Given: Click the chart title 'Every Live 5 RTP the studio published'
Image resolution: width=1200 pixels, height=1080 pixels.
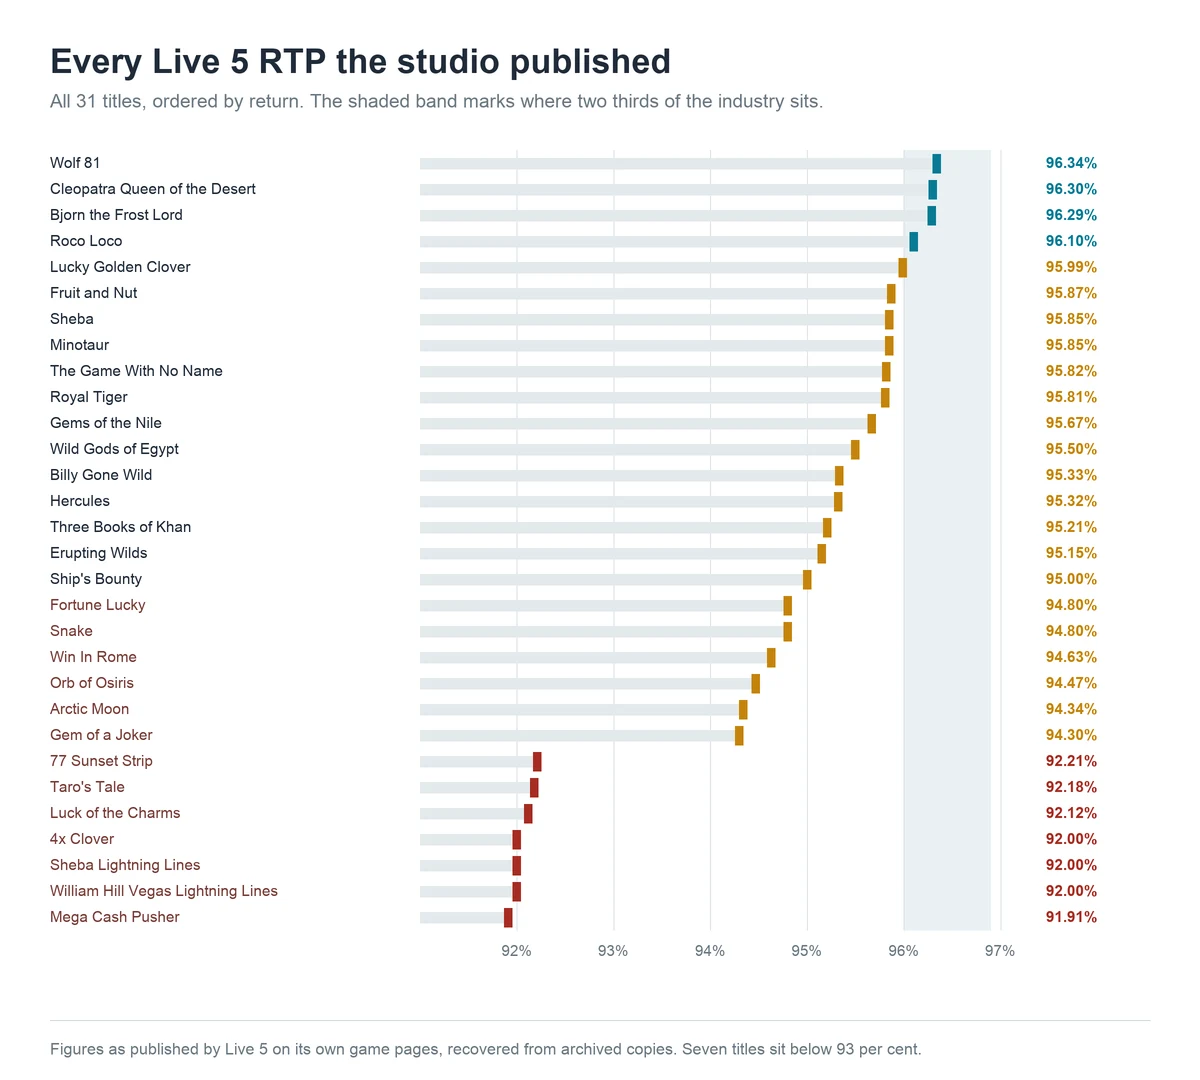Looking at the screenshot, I should point(360,62).
